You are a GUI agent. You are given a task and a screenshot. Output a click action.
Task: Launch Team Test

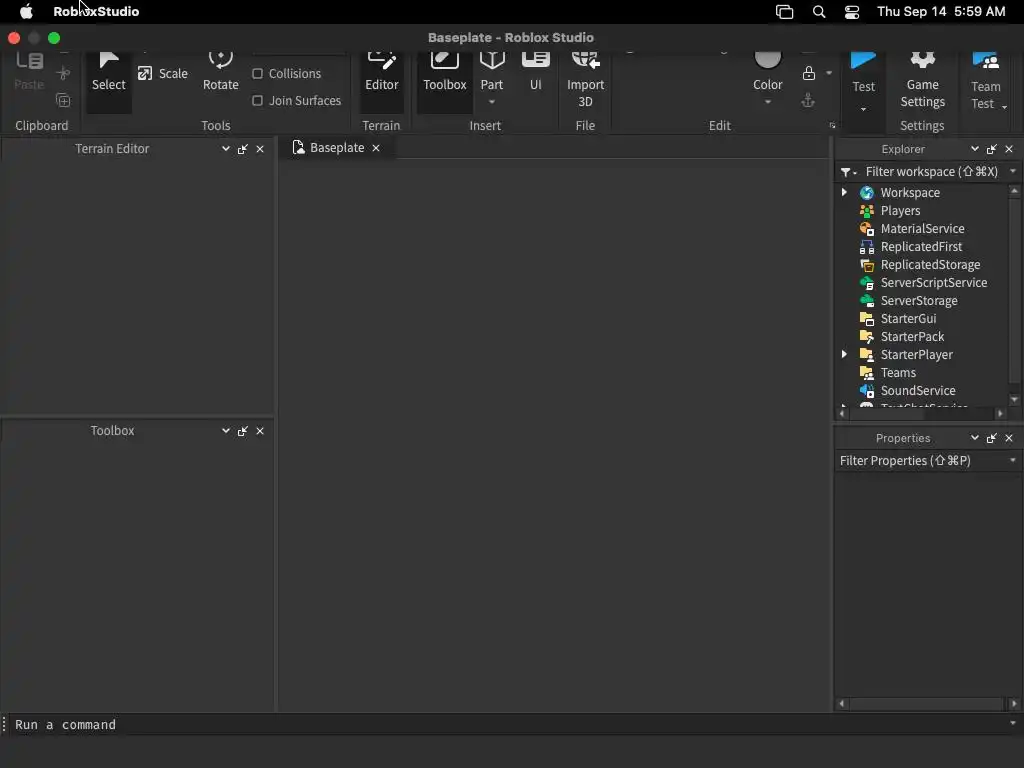985,80
